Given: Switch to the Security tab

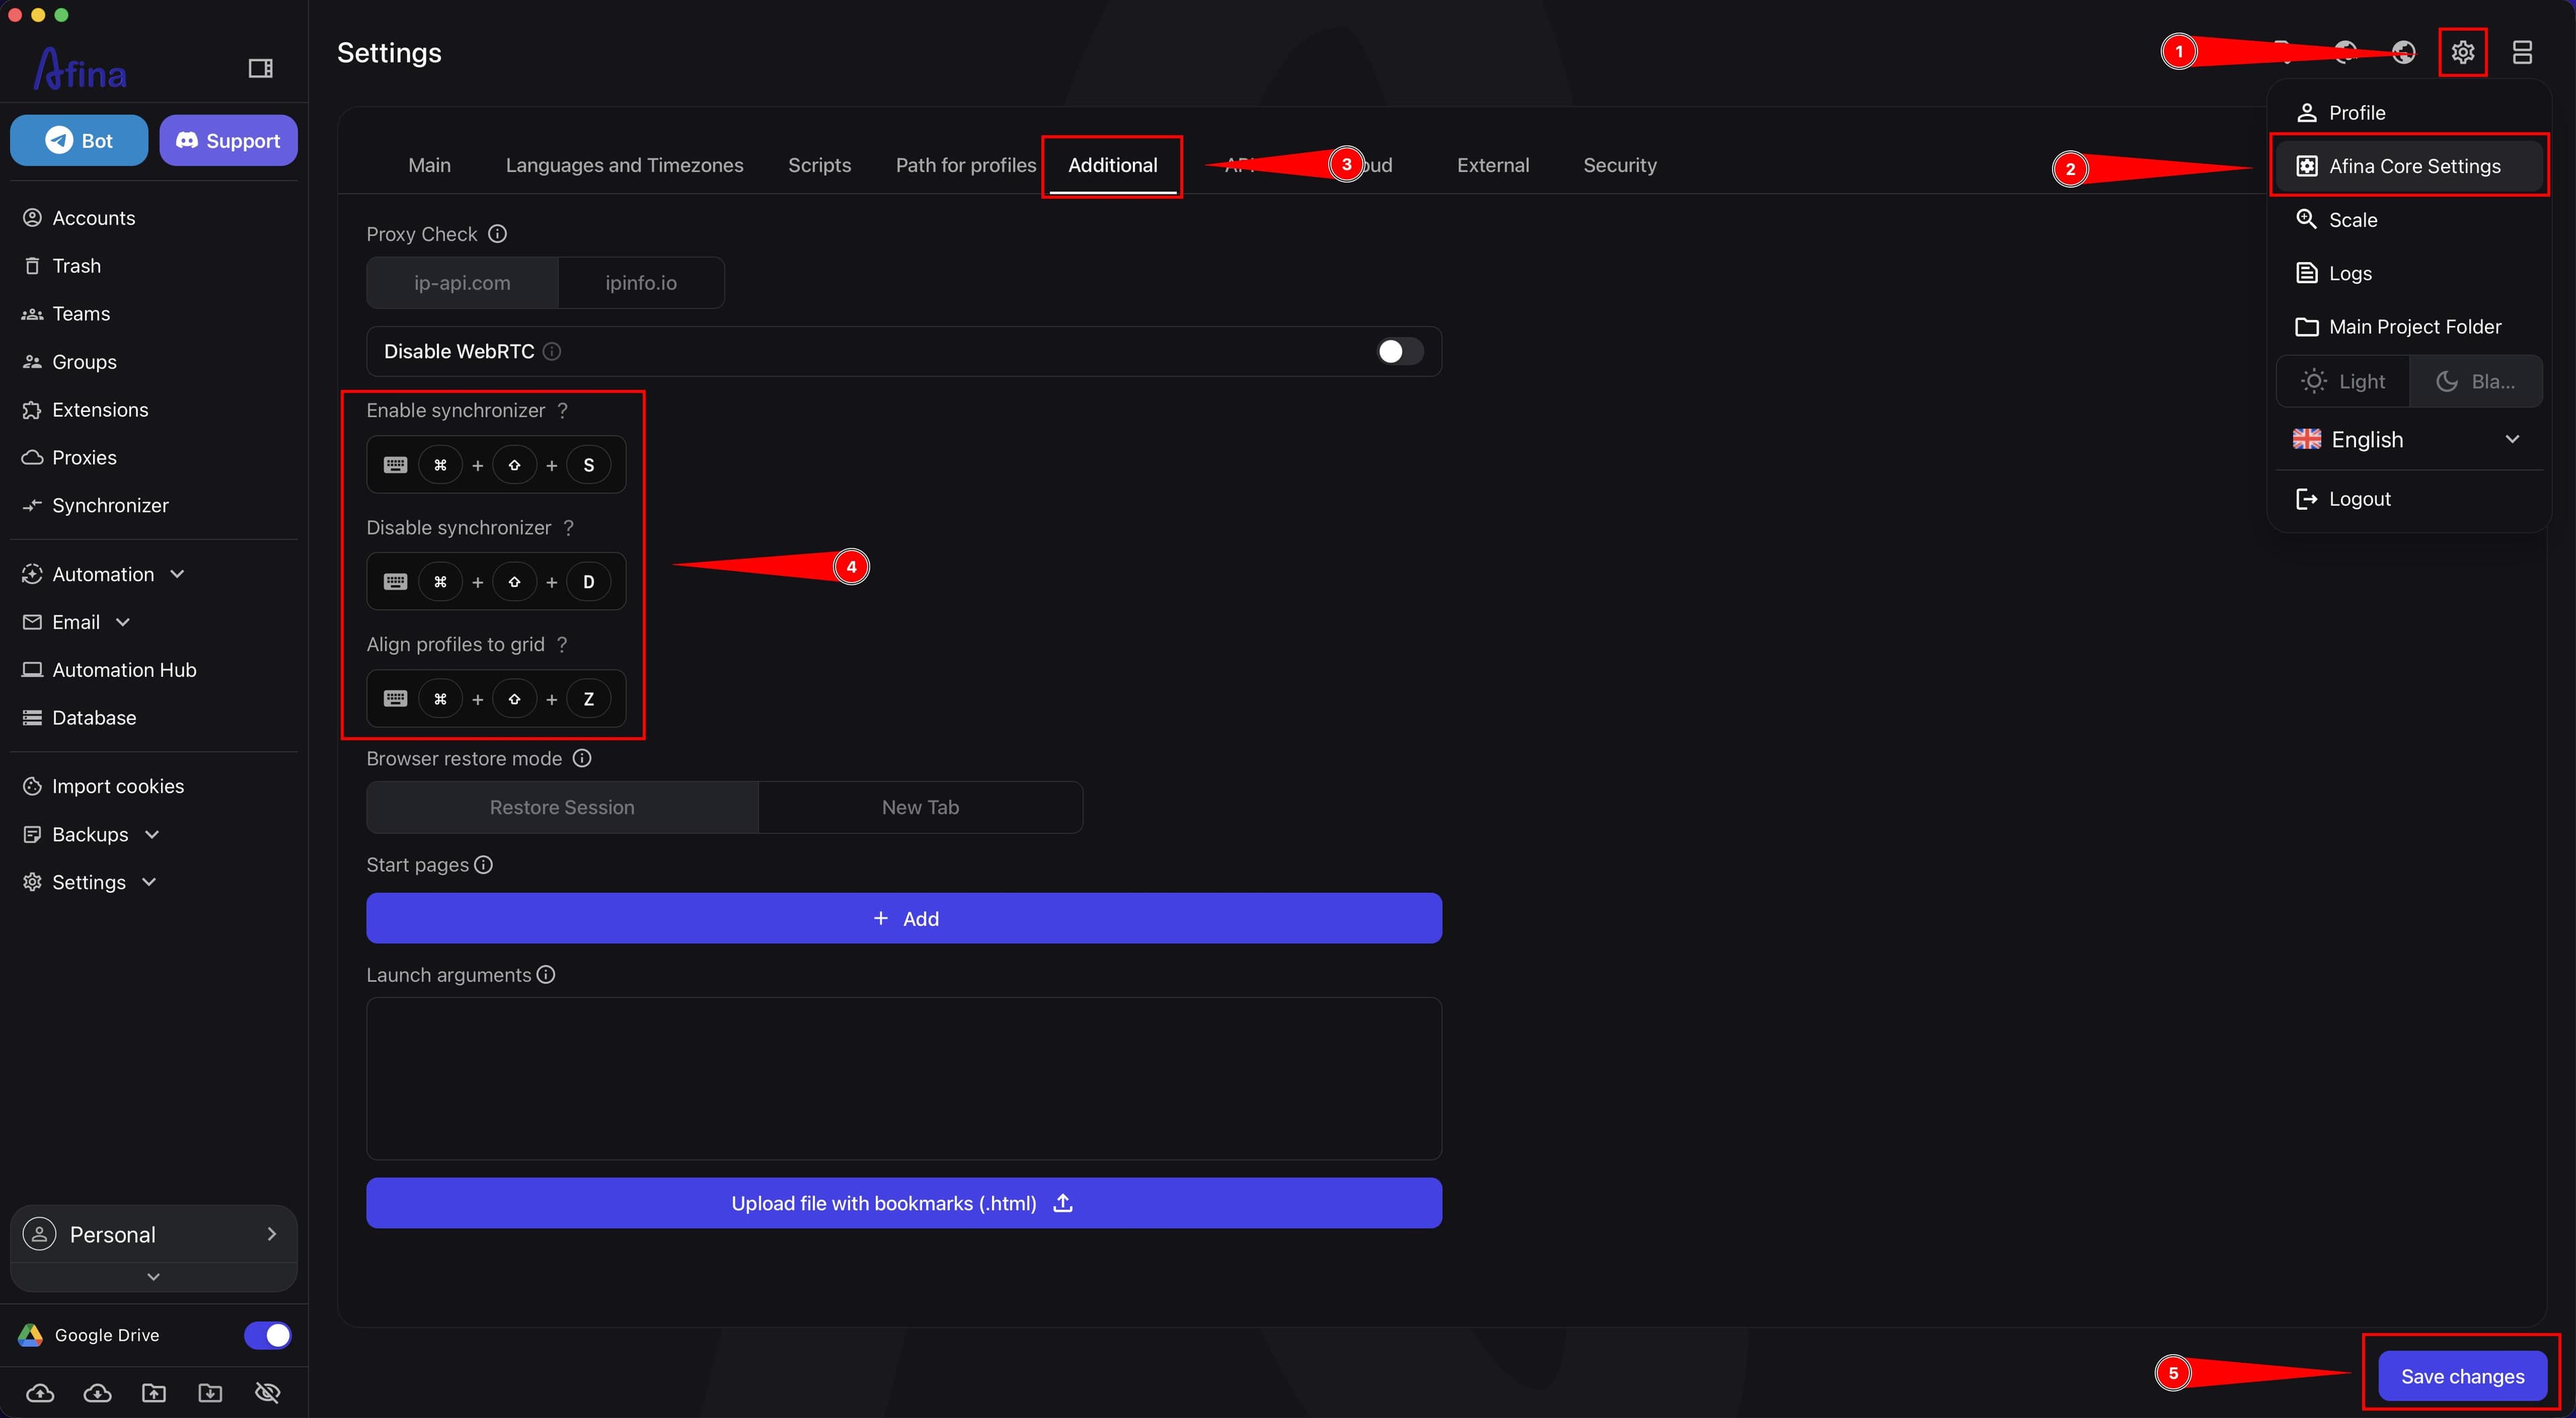Looking at the screenshot, I should click(x=1619, y=165).
